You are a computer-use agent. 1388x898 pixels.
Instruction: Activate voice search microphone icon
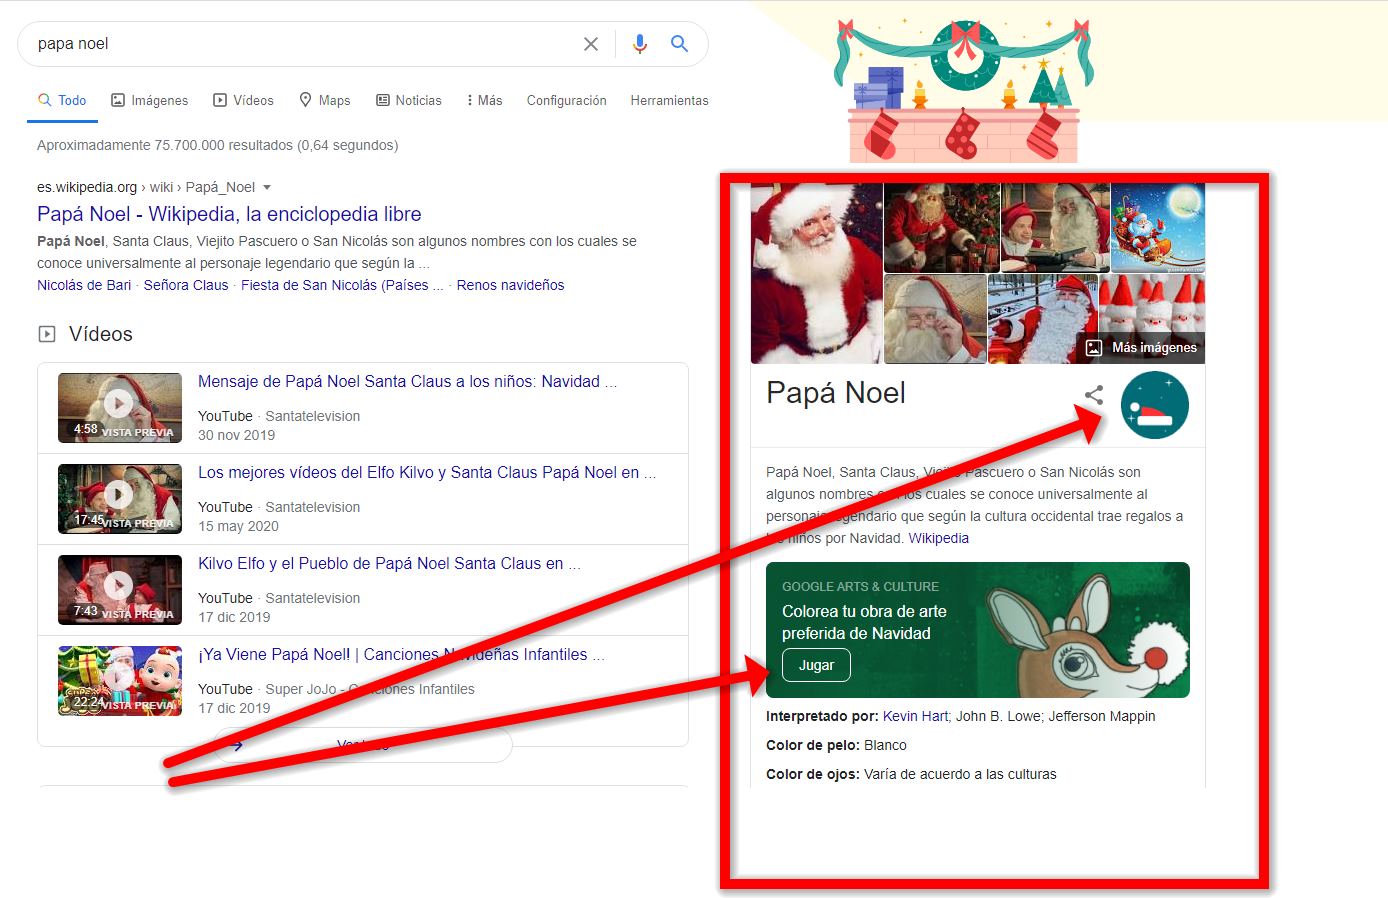[x=640, y=44]
